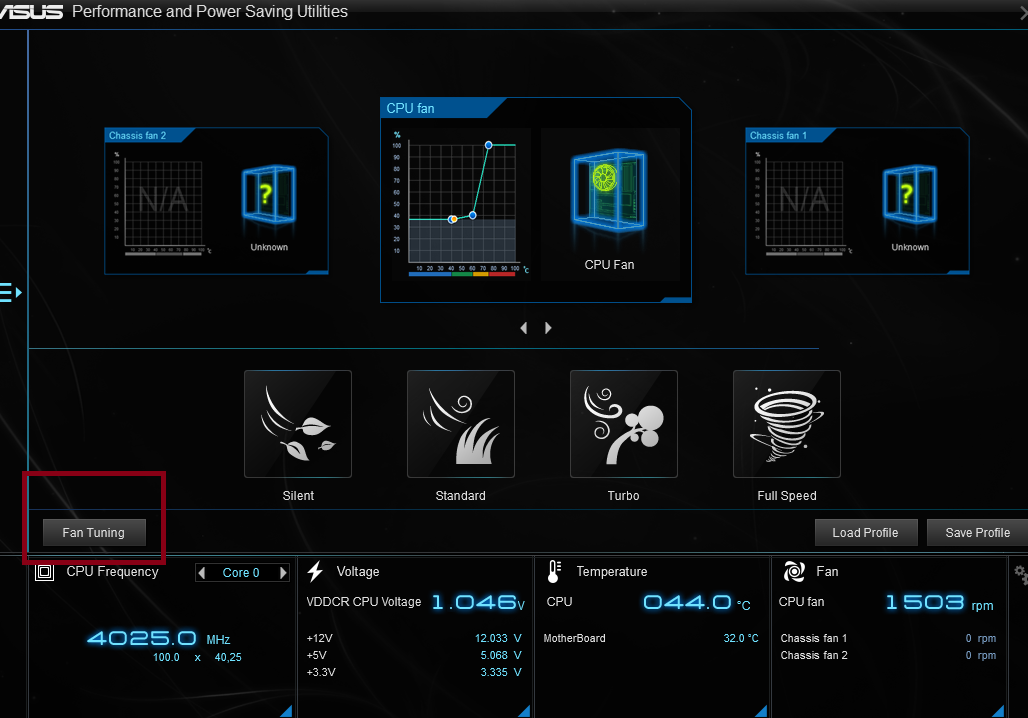Viewport: 1028px width, 718px height.
Task: Select lowest point on CPU fan curve
Action: pyautogui.click(x=452, y=219)
